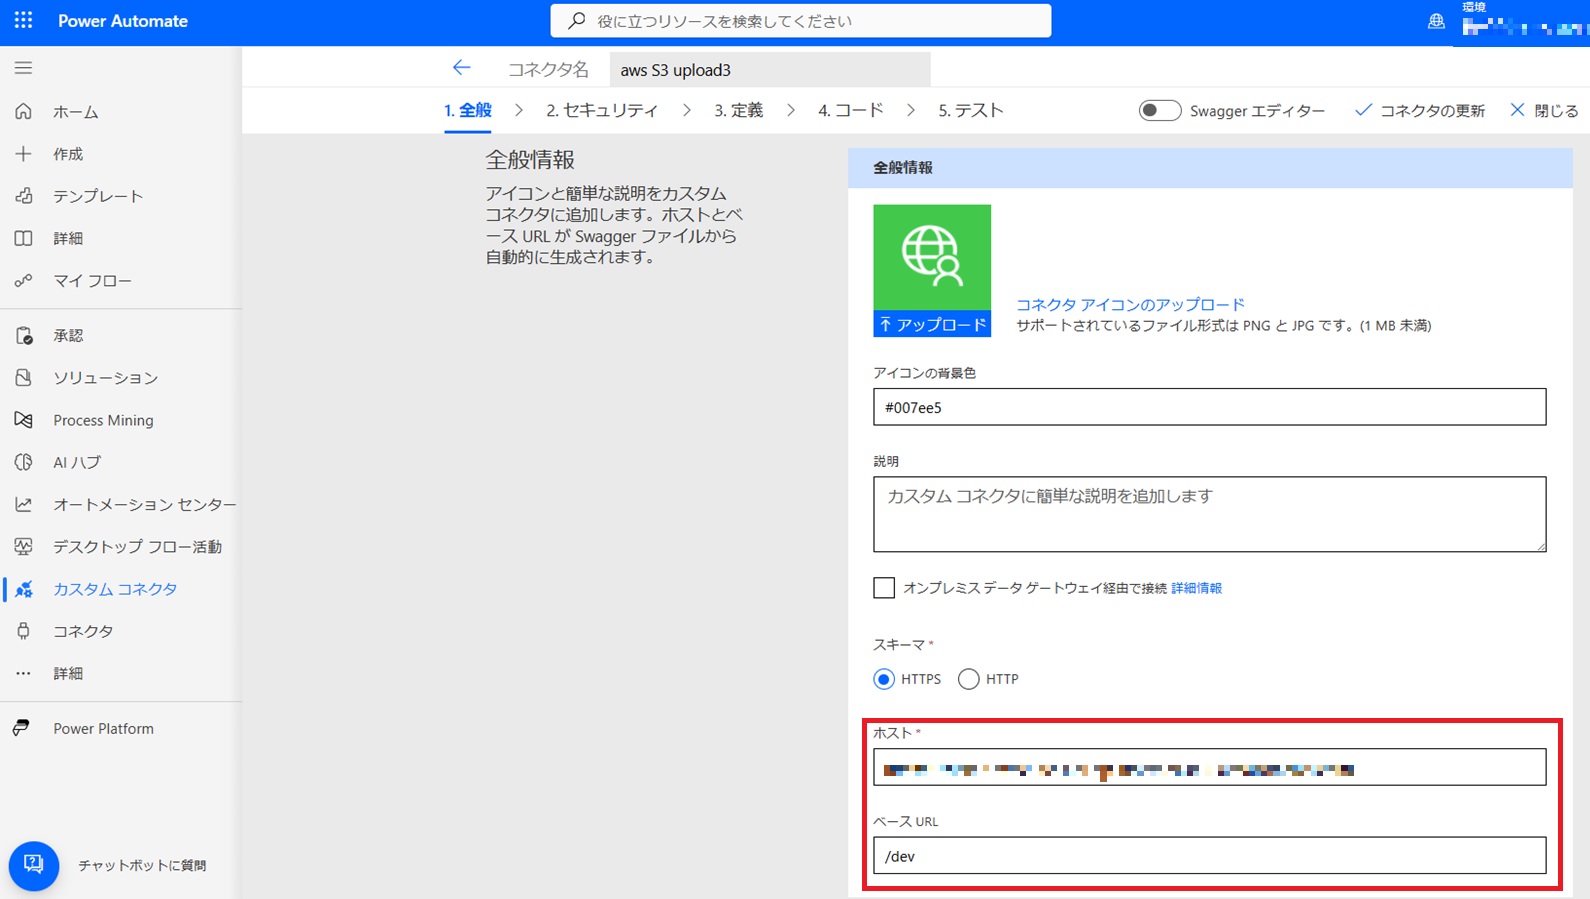Open the 1. 全般 step tab
The width and height of the screenshot is (1590, 899).
point(468,110)
